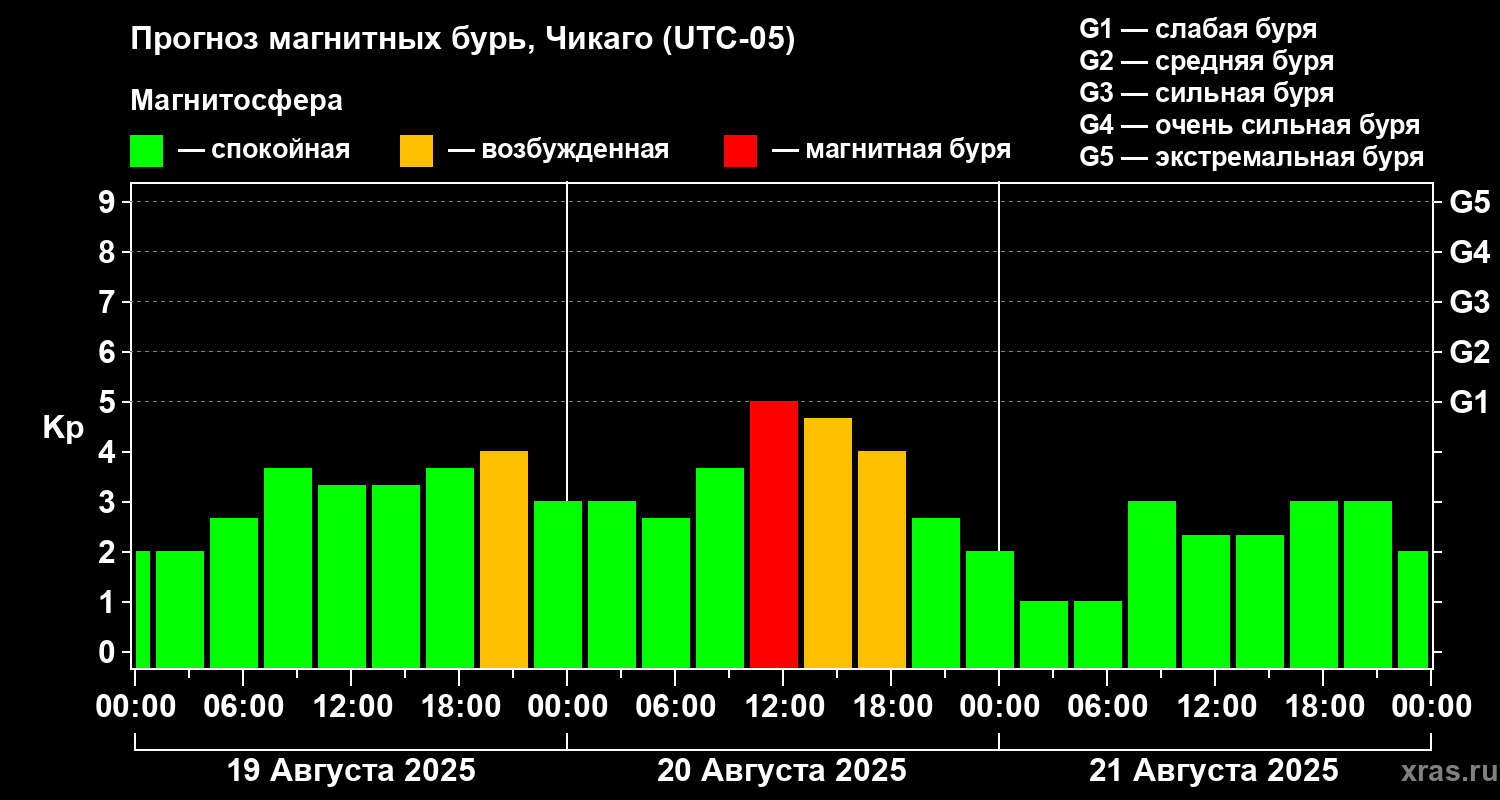Click the 'G4' label on the right axis

pos(1470,252)
